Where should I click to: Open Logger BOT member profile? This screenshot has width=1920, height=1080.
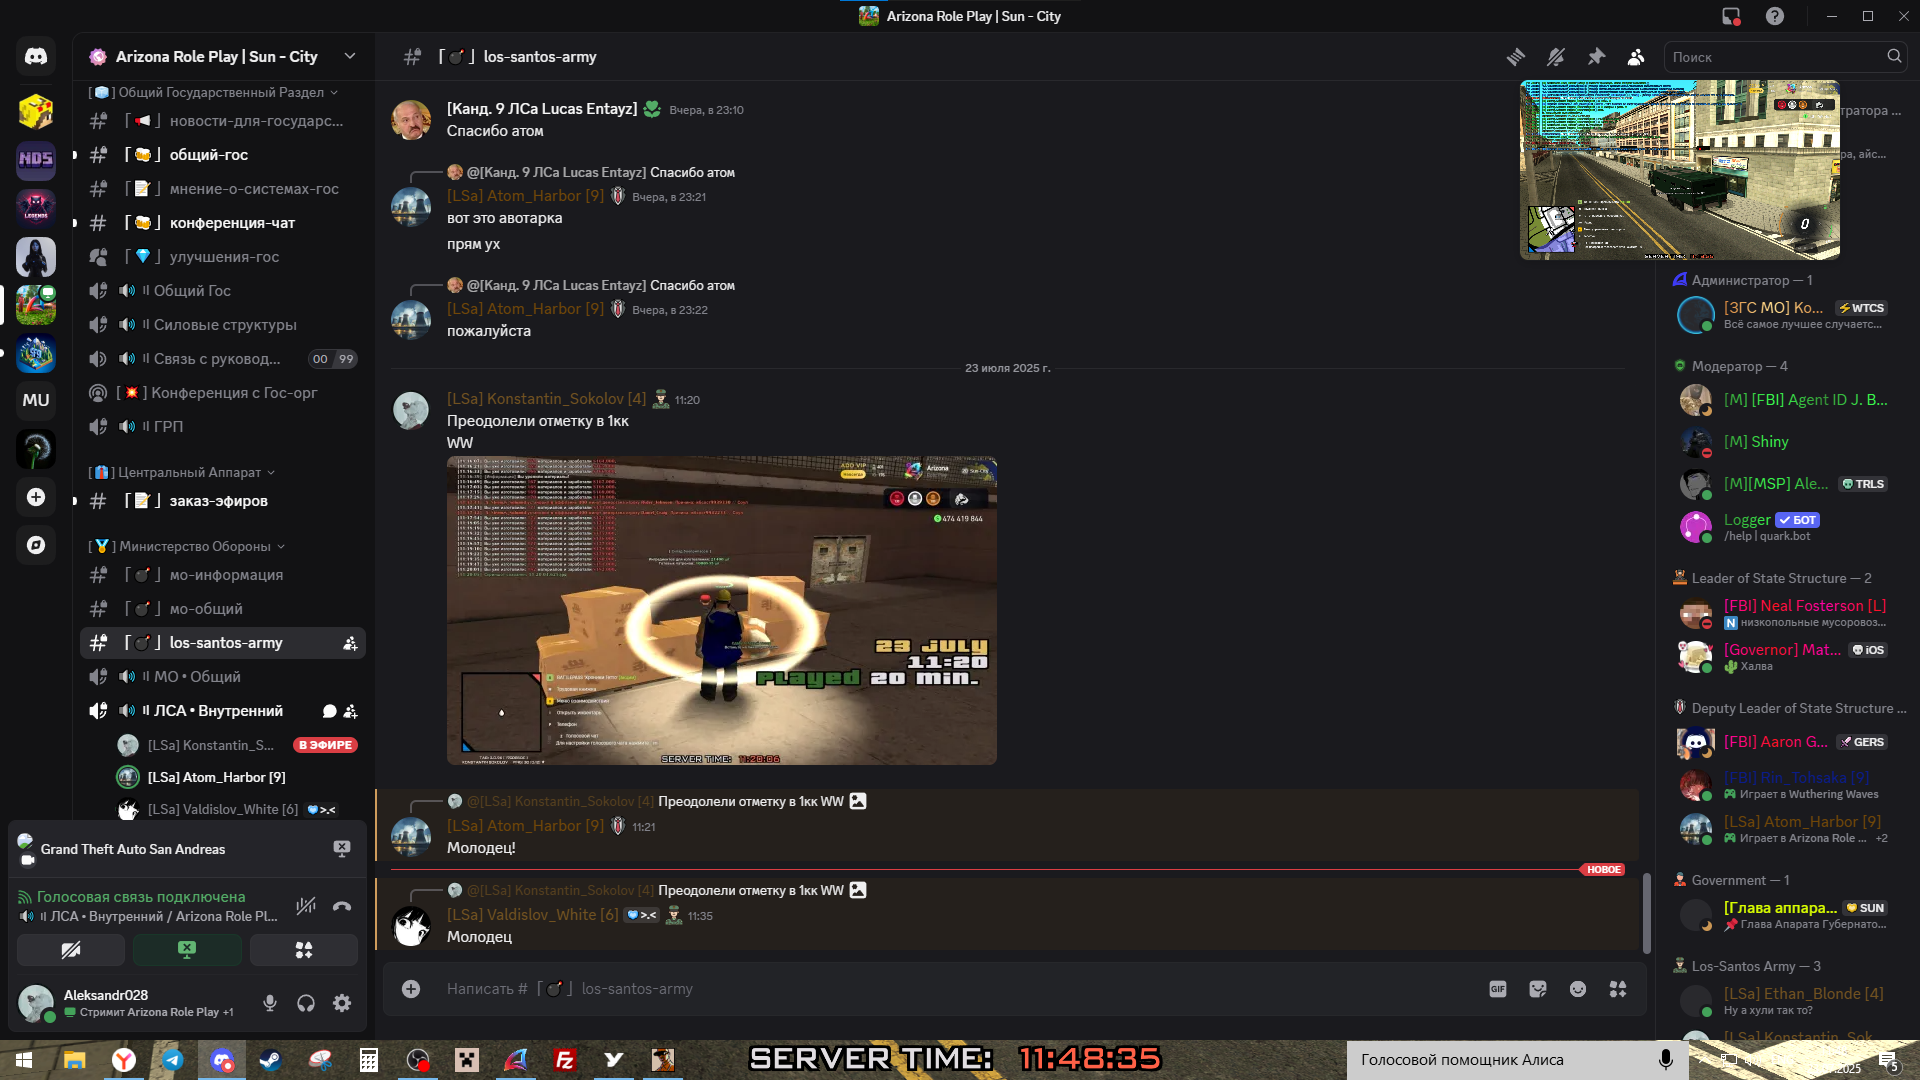[x=1786, y=527]
